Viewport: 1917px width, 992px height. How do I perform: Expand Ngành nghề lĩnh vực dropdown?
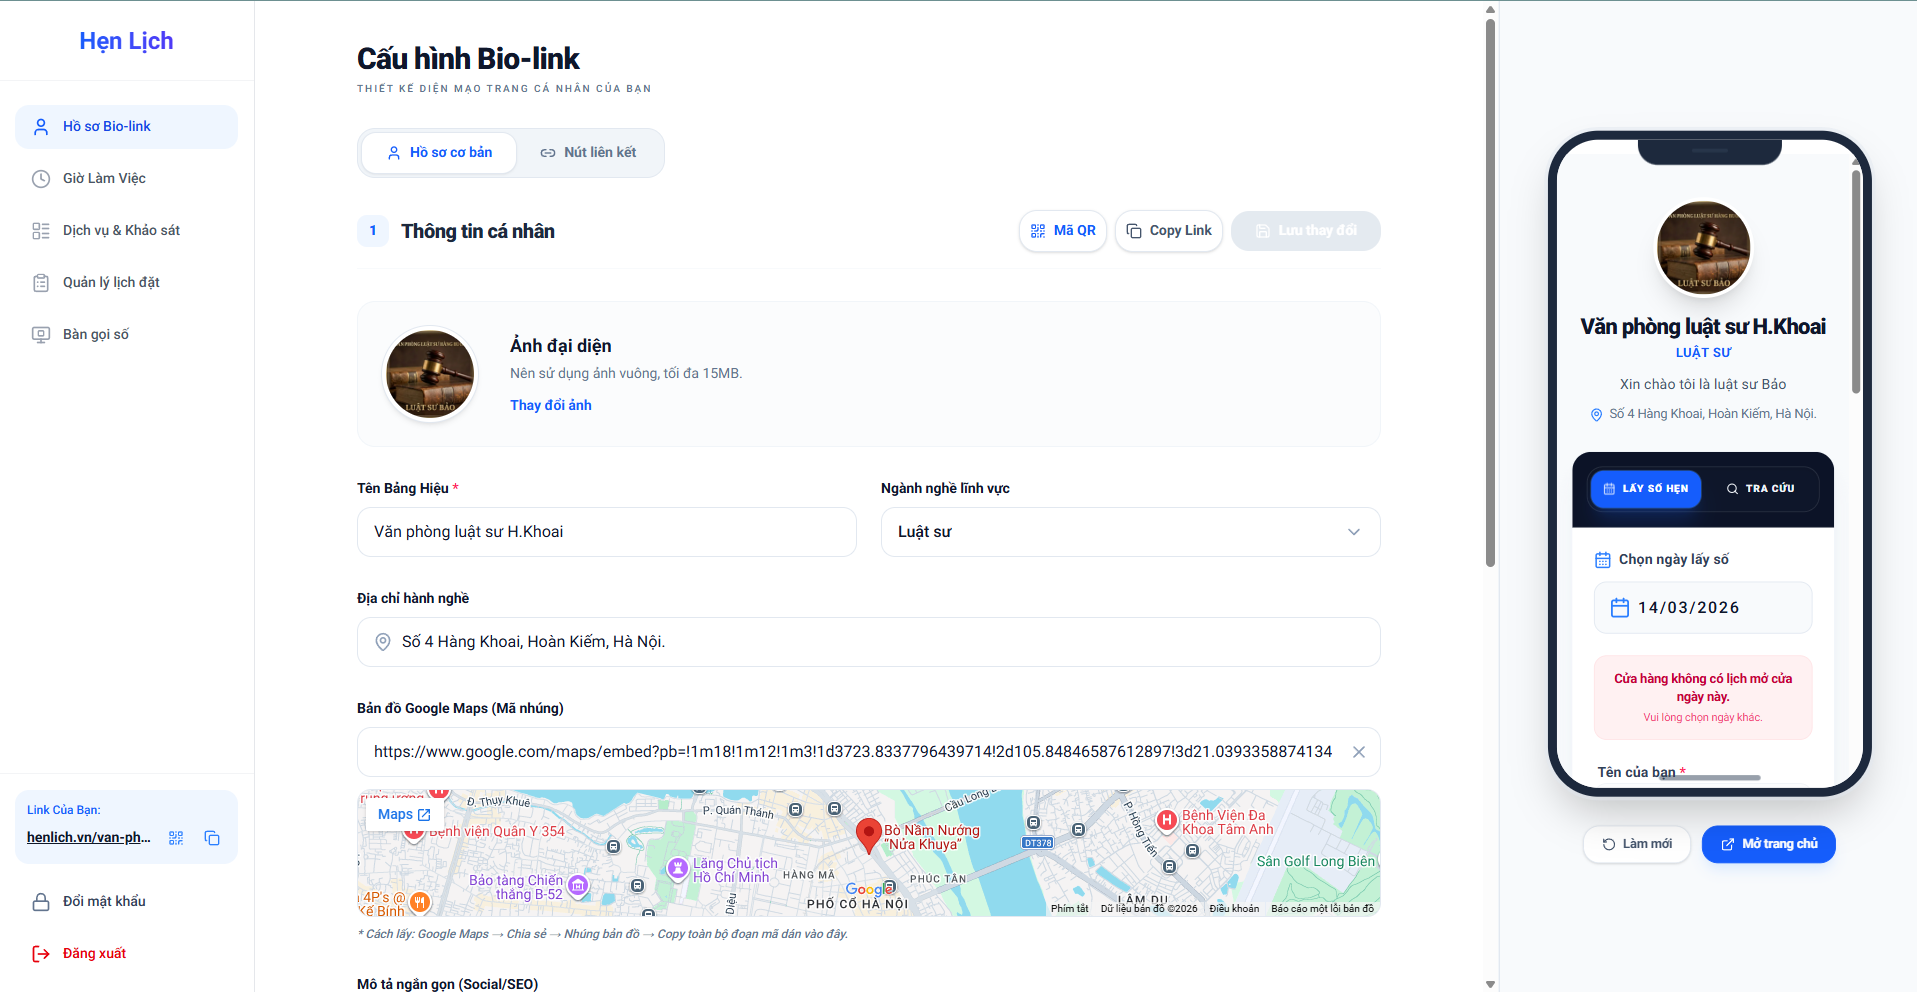point(1129,532)
